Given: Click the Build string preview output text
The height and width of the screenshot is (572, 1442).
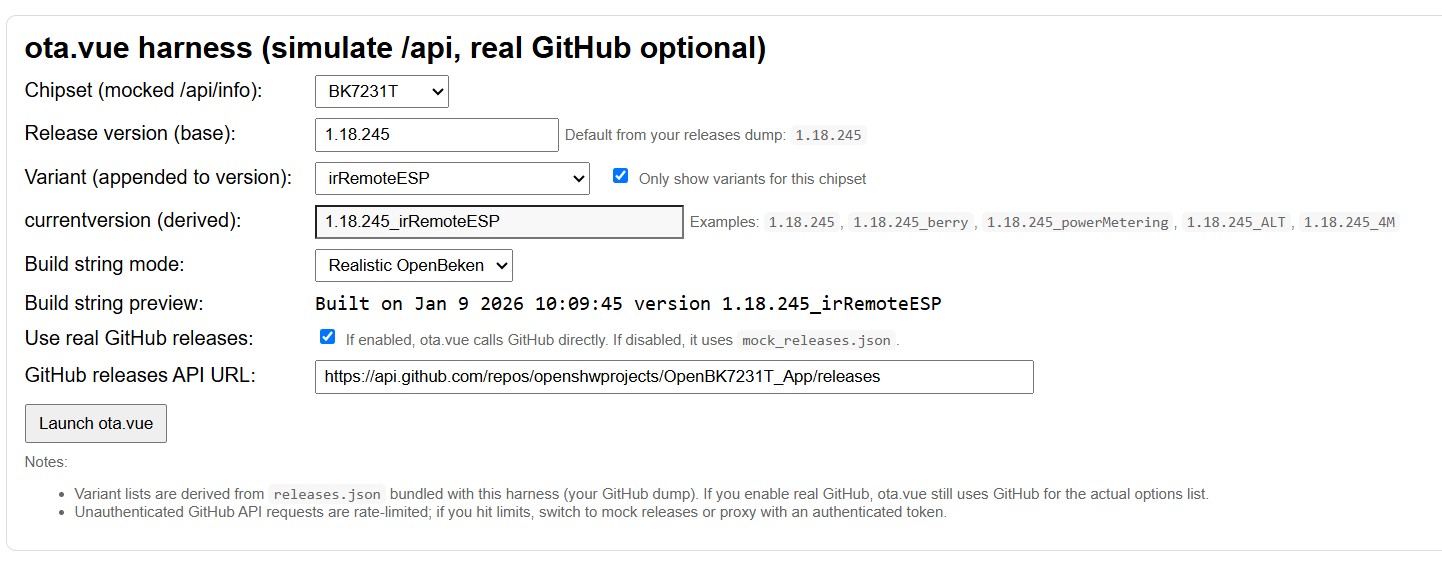Looking at the screenshot, I should (628, 304).
